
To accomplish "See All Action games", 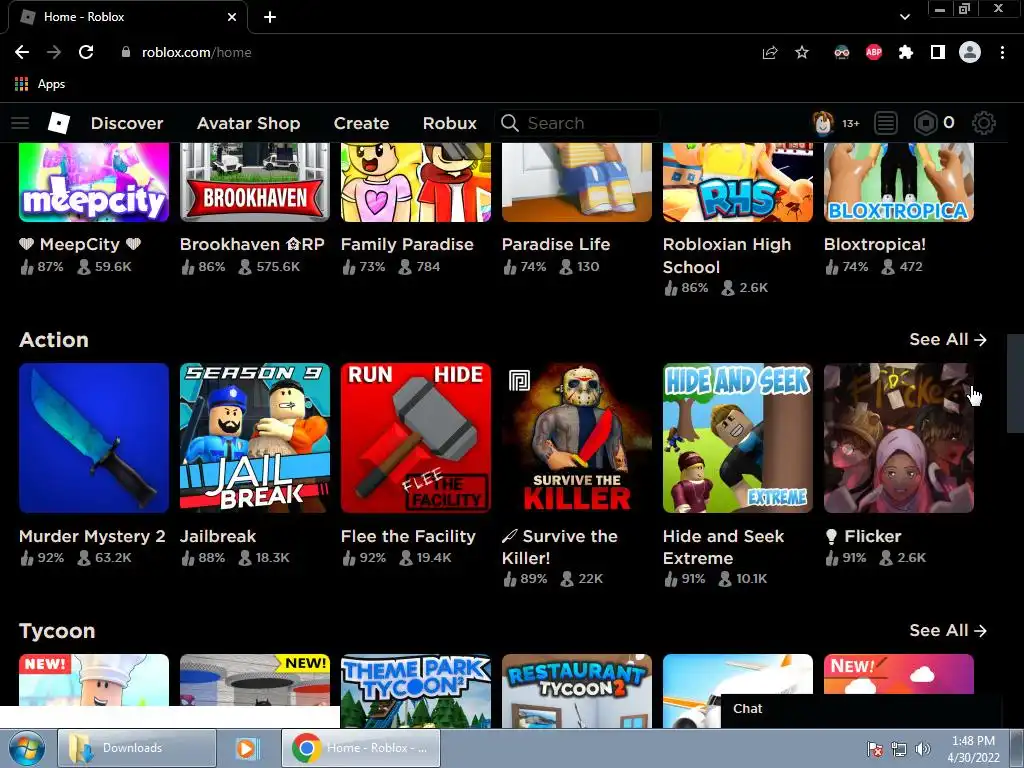I will [x=948, y=340].
